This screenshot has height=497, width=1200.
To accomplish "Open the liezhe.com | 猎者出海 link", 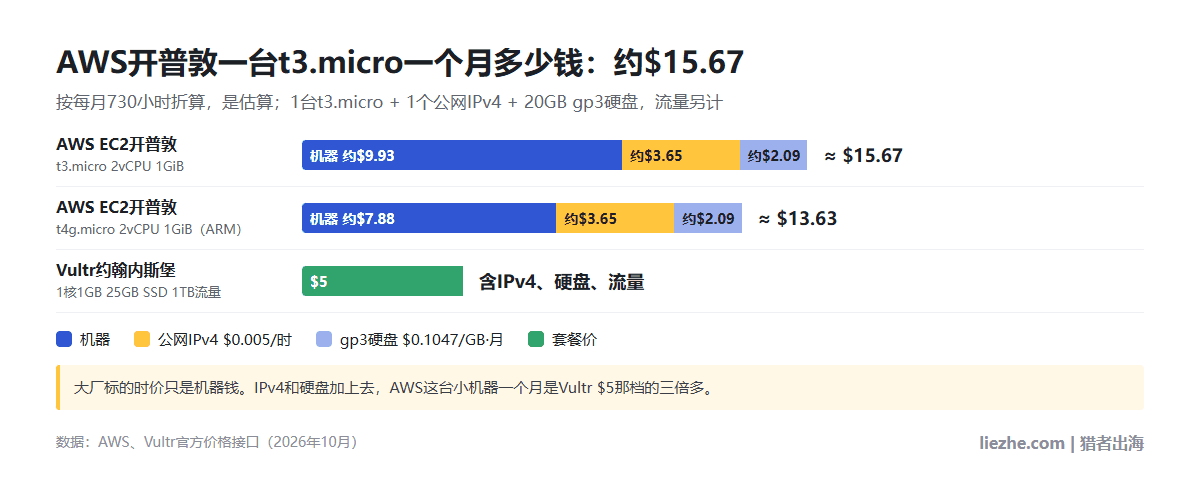I will coord(1061,443).
